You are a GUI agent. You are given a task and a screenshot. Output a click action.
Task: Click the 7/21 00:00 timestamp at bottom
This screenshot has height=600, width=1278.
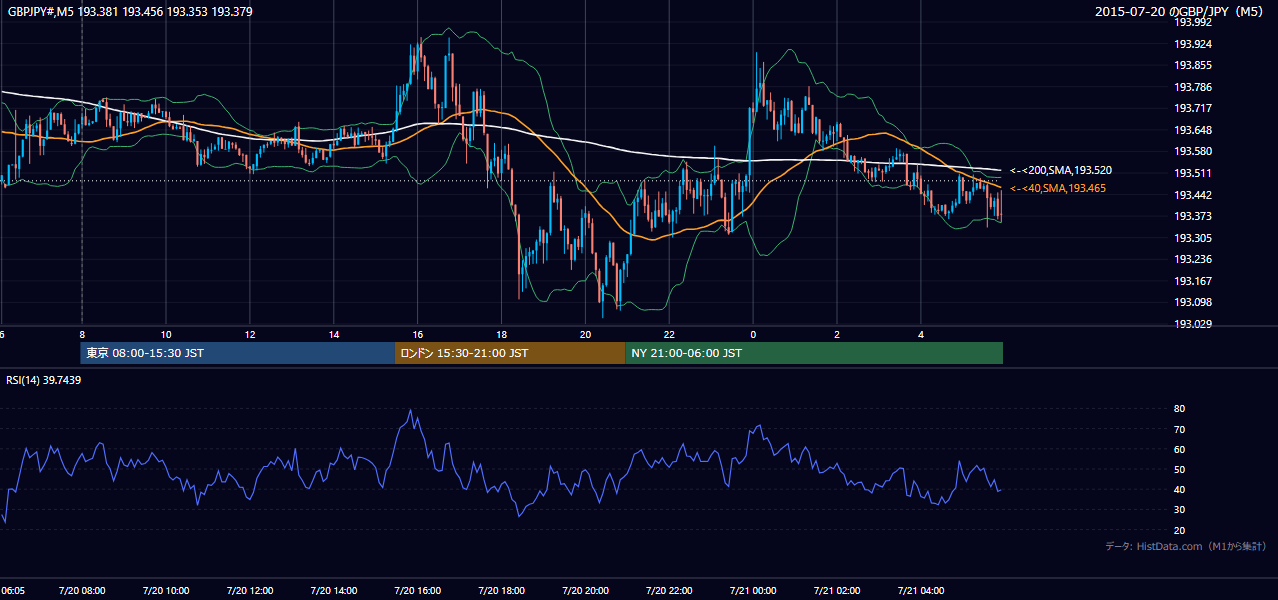(753, 591)
